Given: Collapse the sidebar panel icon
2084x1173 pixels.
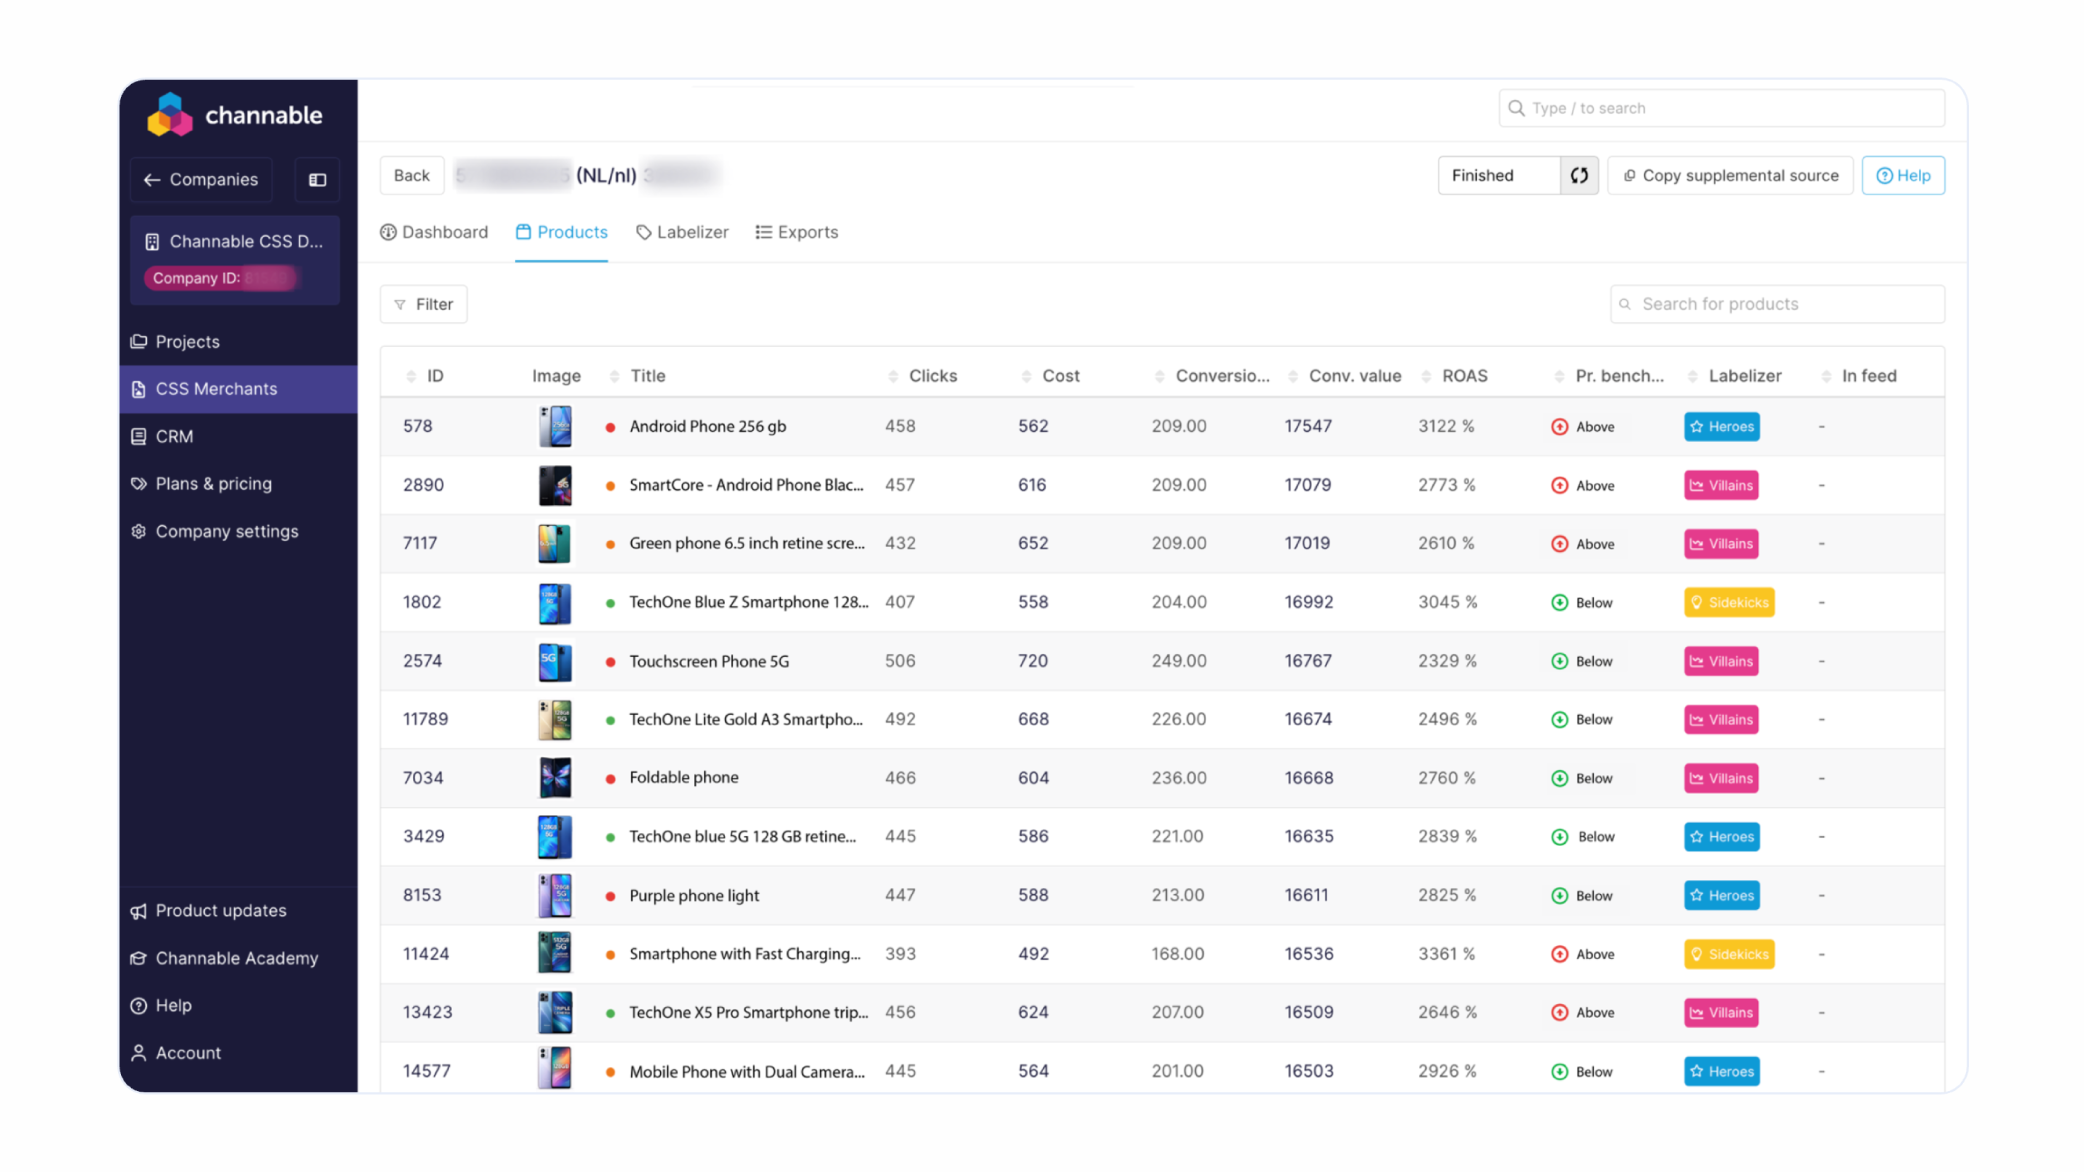Looking at the screenshot, I should 317,180.
